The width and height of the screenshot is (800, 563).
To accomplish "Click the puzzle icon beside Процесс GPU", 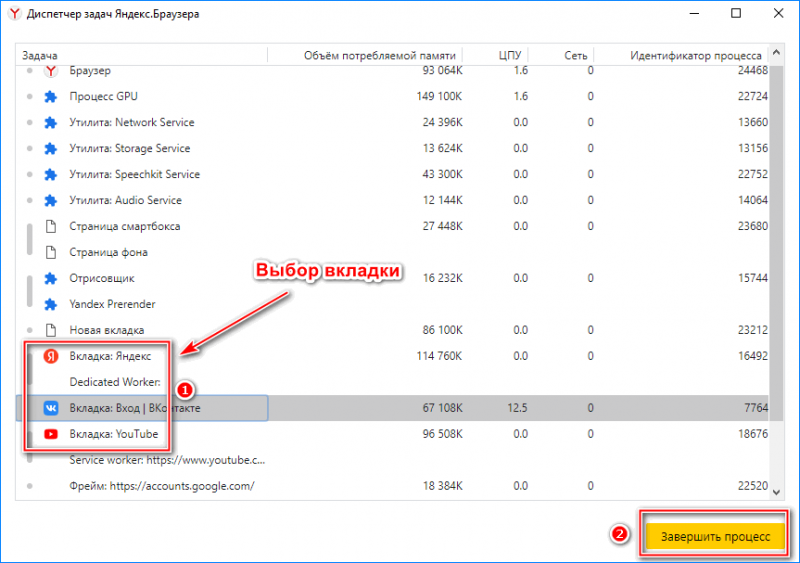I will 51,96.
